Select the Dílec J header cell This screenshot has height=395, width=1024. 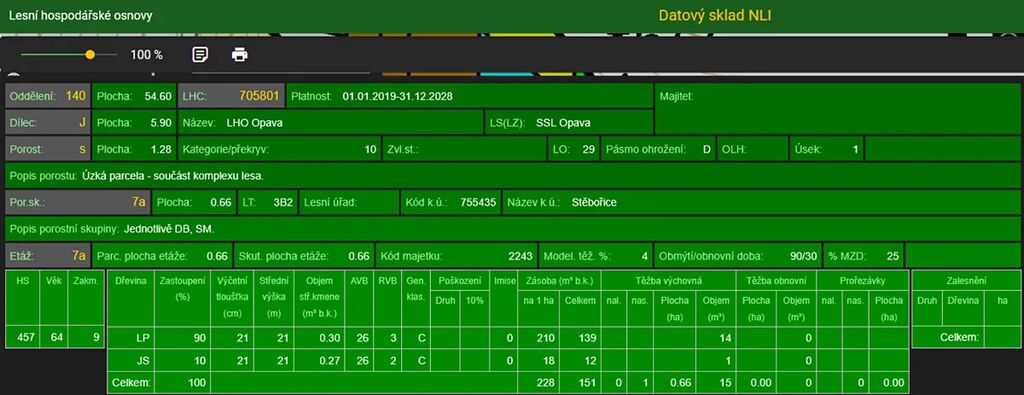pyautogui.click(x=48, y=122)
